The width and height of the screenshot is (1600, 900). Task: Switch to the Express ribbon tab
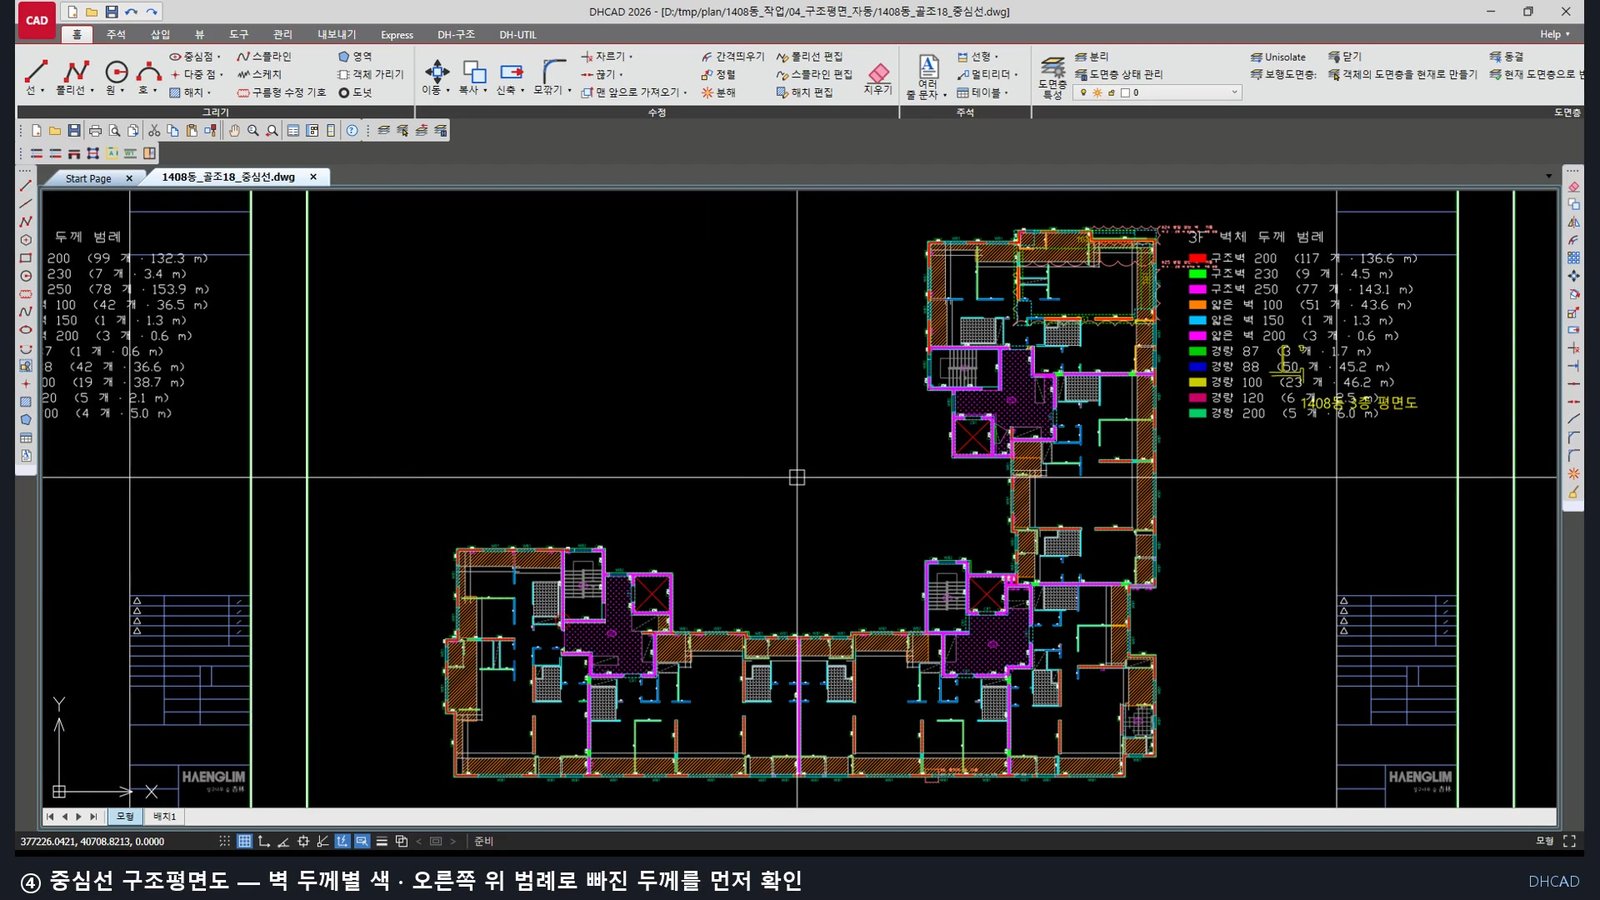tap(397, 34)
